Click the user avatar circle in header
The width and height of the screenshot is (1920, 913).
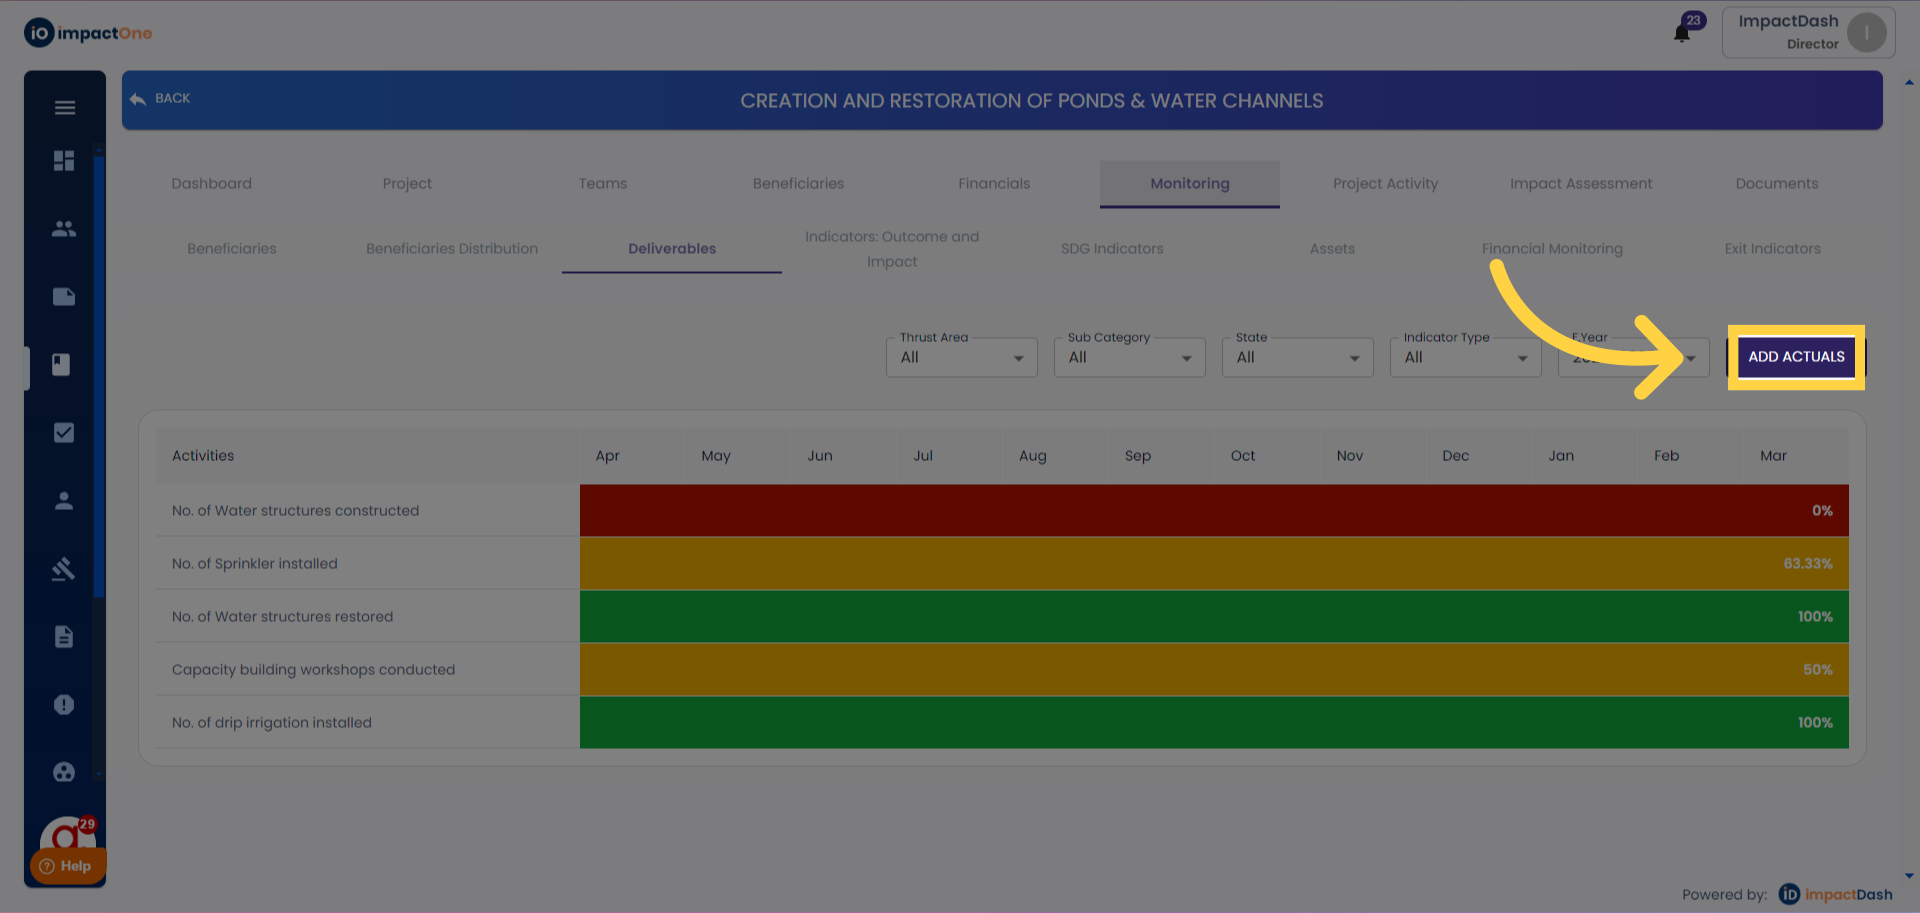tap(1866, 33)
